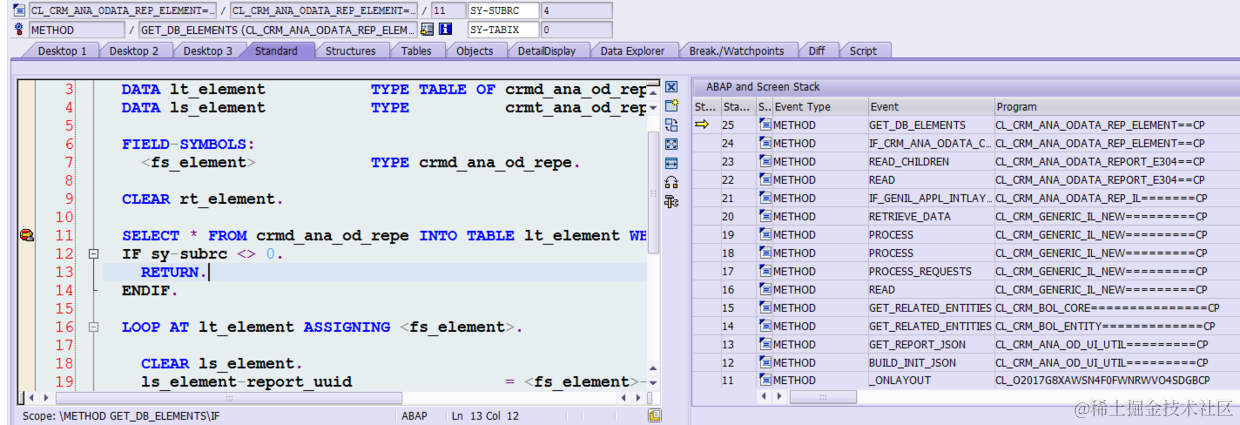The image size is (1240, 425).
Task: Click the yellow arrow on stack row 25
Action: click(x=702, y=125)
